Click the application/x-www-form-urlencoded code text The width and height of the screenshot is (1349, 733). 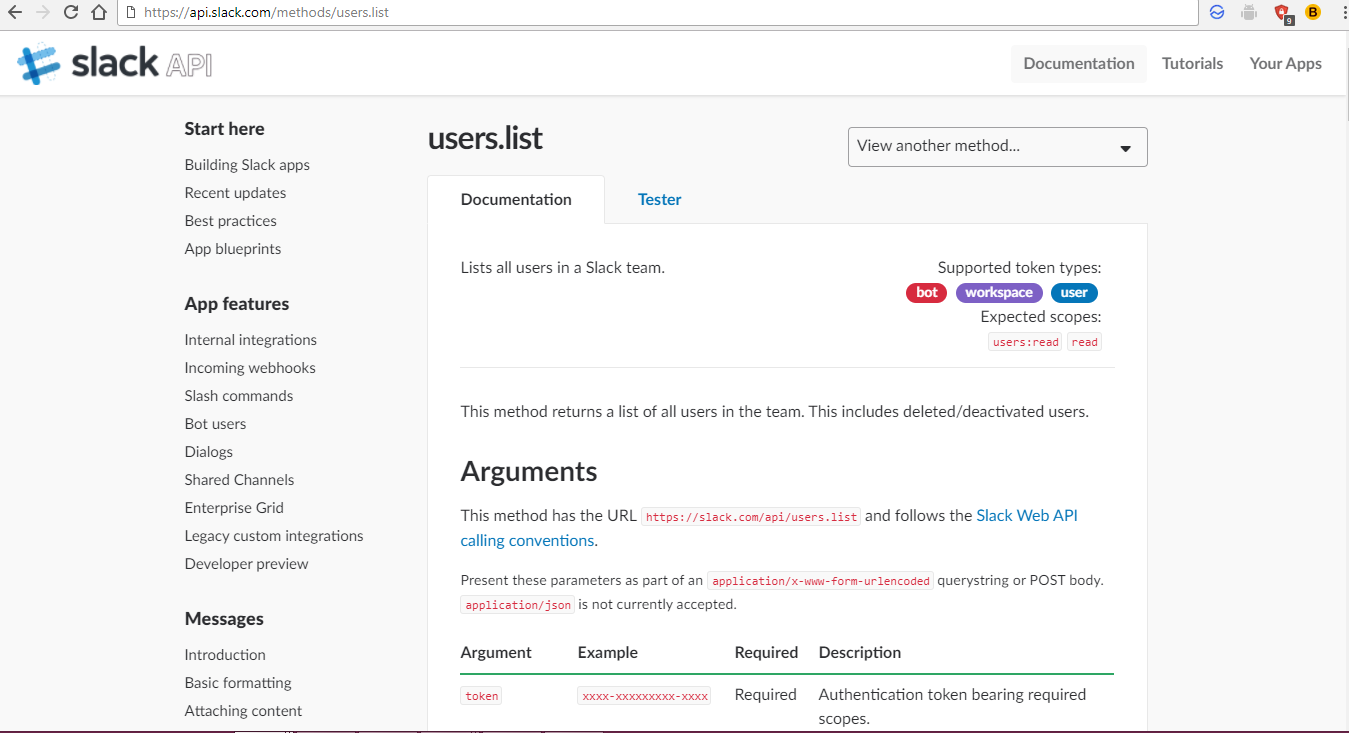point(820,581)
